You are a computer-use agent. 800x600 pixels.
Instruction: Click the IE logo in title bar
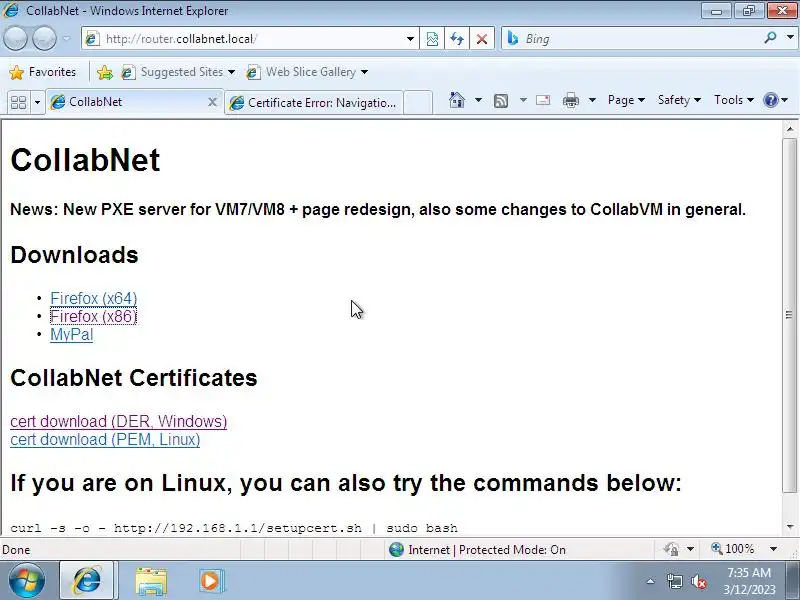11,10
